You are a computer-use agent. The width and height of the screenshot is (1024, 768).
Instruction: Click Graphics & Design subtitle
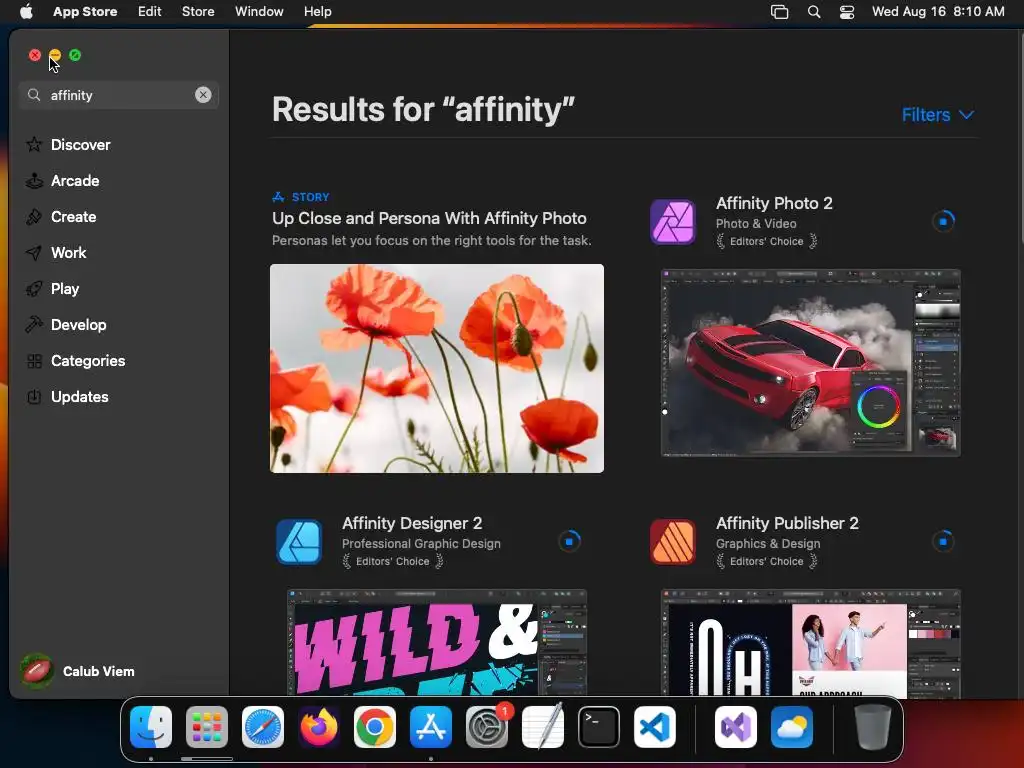767,543
